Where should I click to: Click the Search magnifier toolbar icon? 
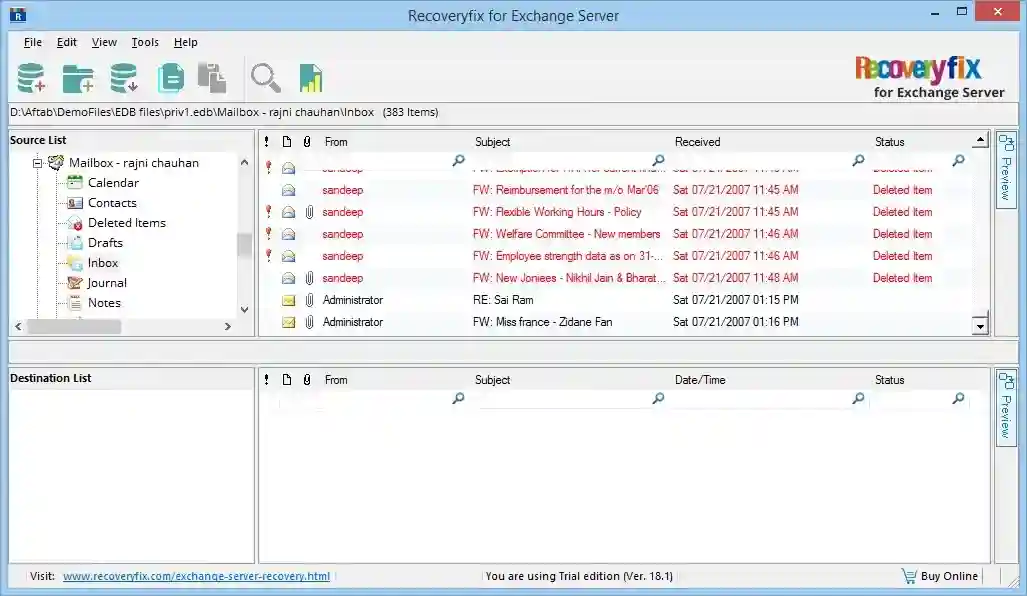pyautogui.click(x=265, y=78)
